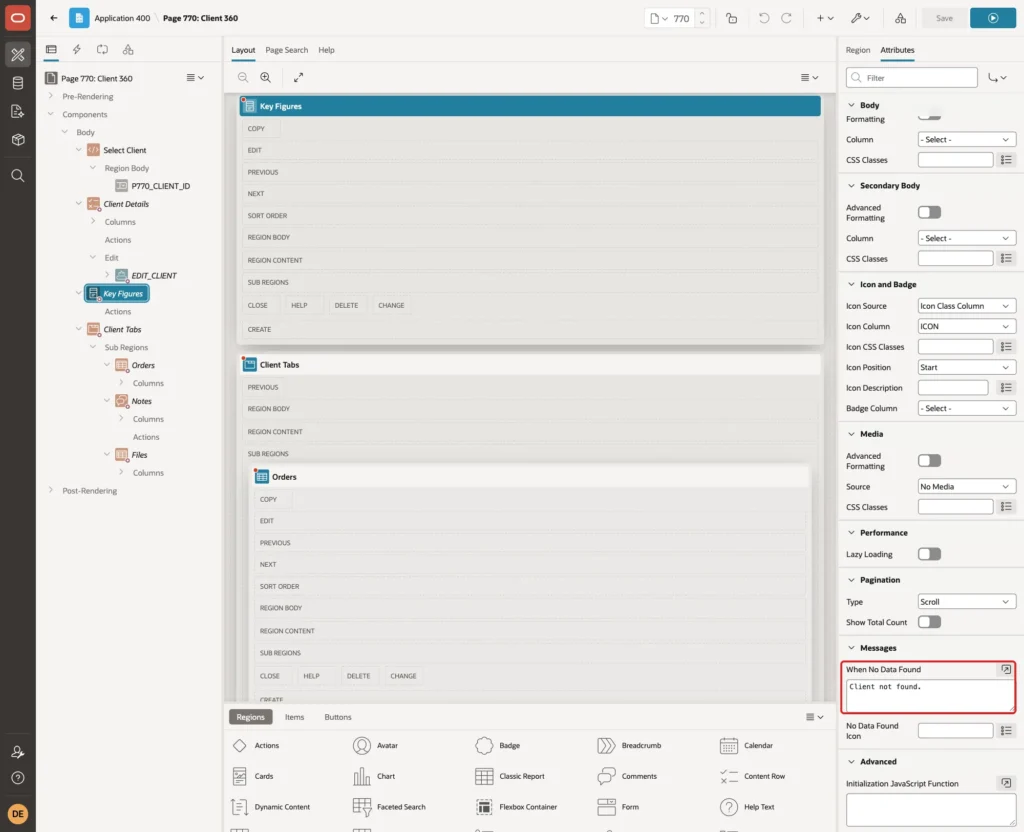Open the Help tab in layout pane

[x=327, y=50]
